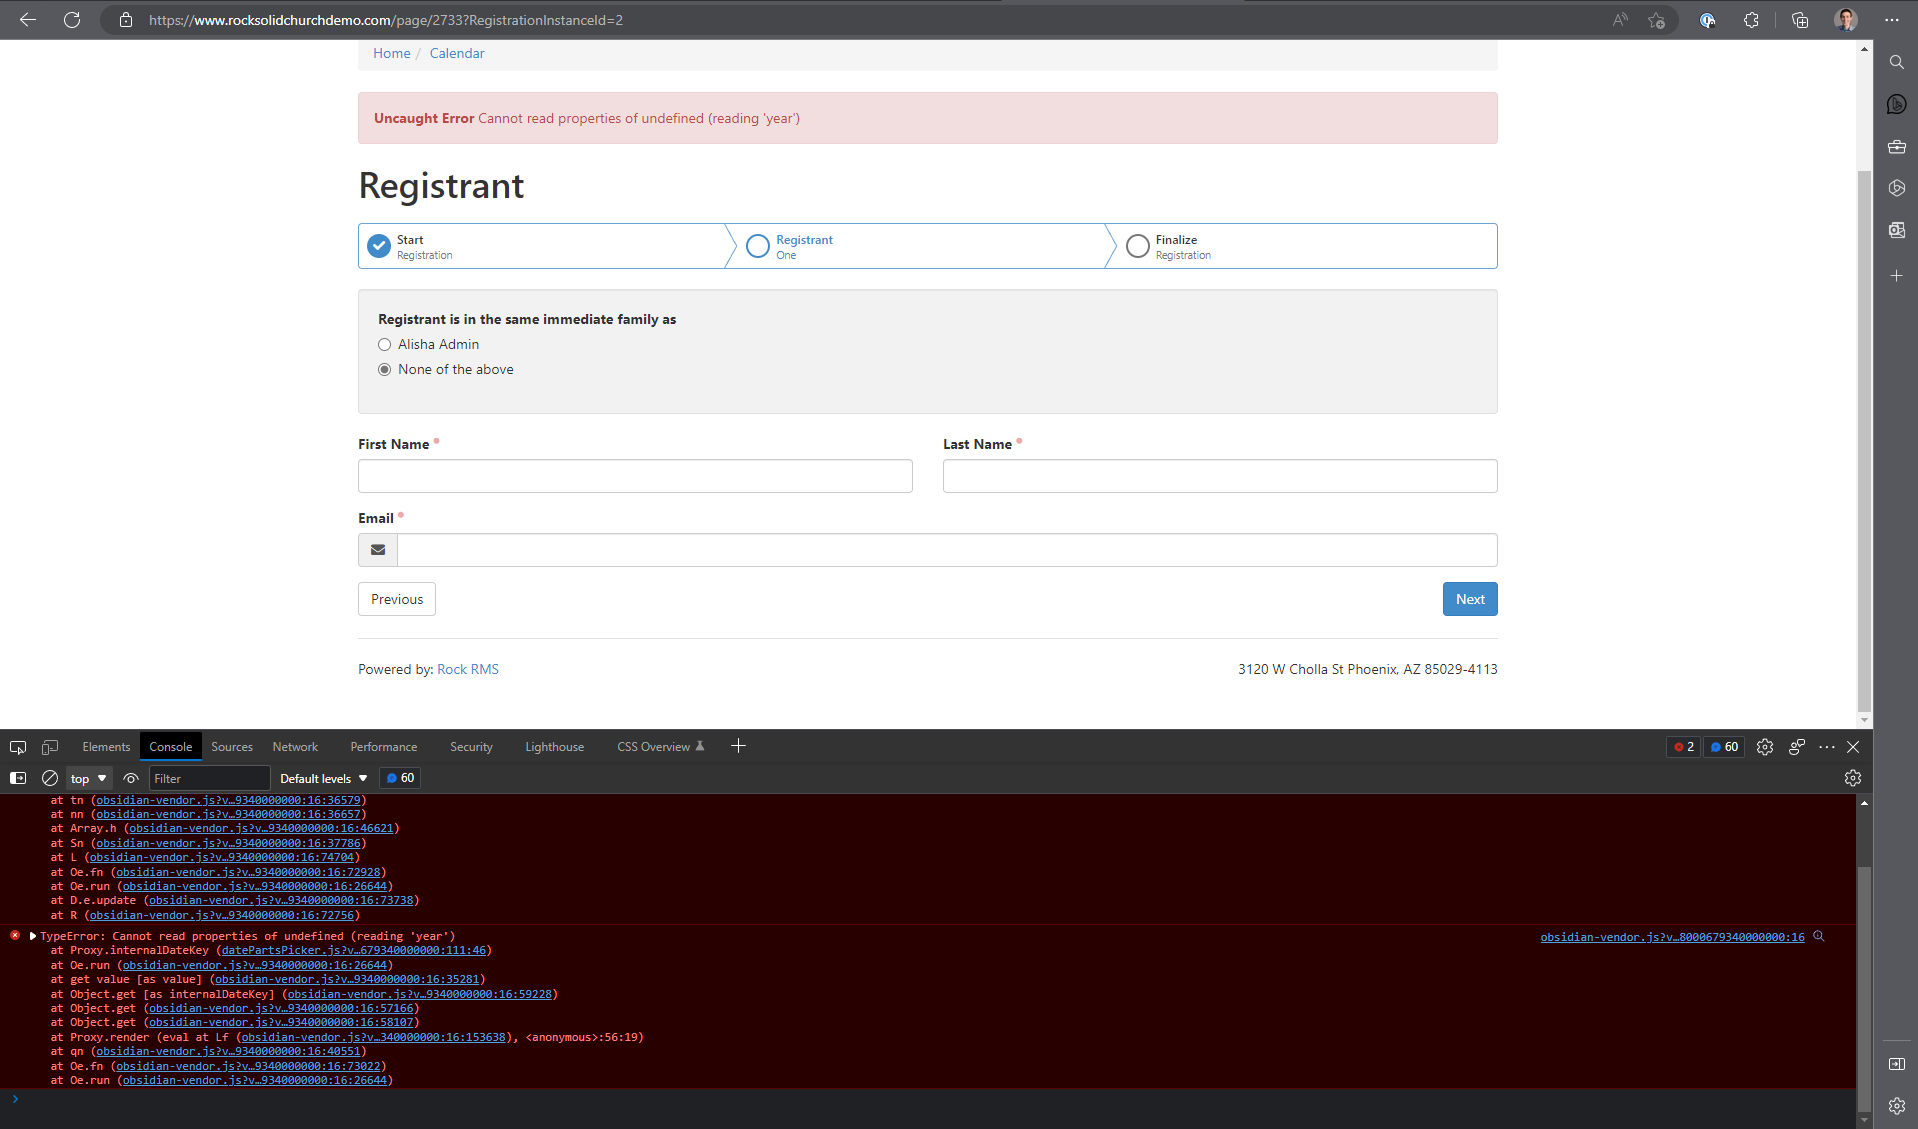1918x1129 pixels.
Task: Go to the Home breadcrumb
Action: point(392,53)
